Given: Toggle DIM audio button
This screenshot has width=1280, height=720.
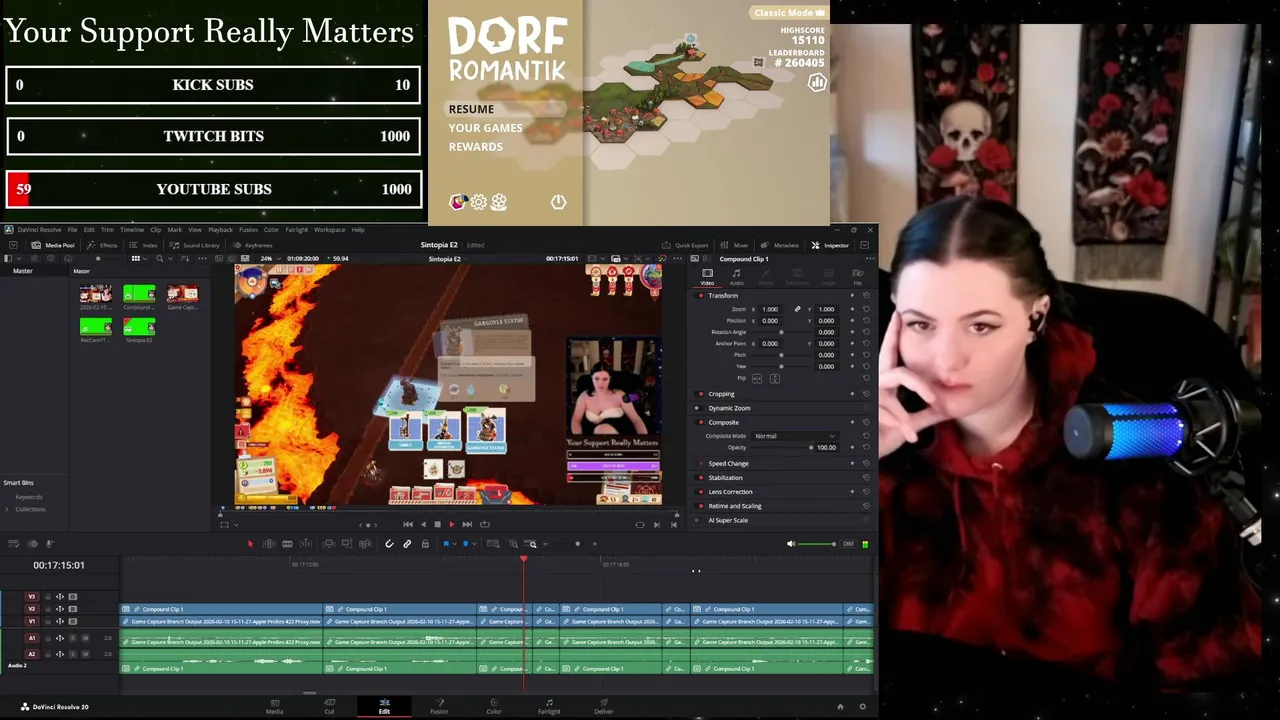Looking at the screenshot, I should coord(848,544).
